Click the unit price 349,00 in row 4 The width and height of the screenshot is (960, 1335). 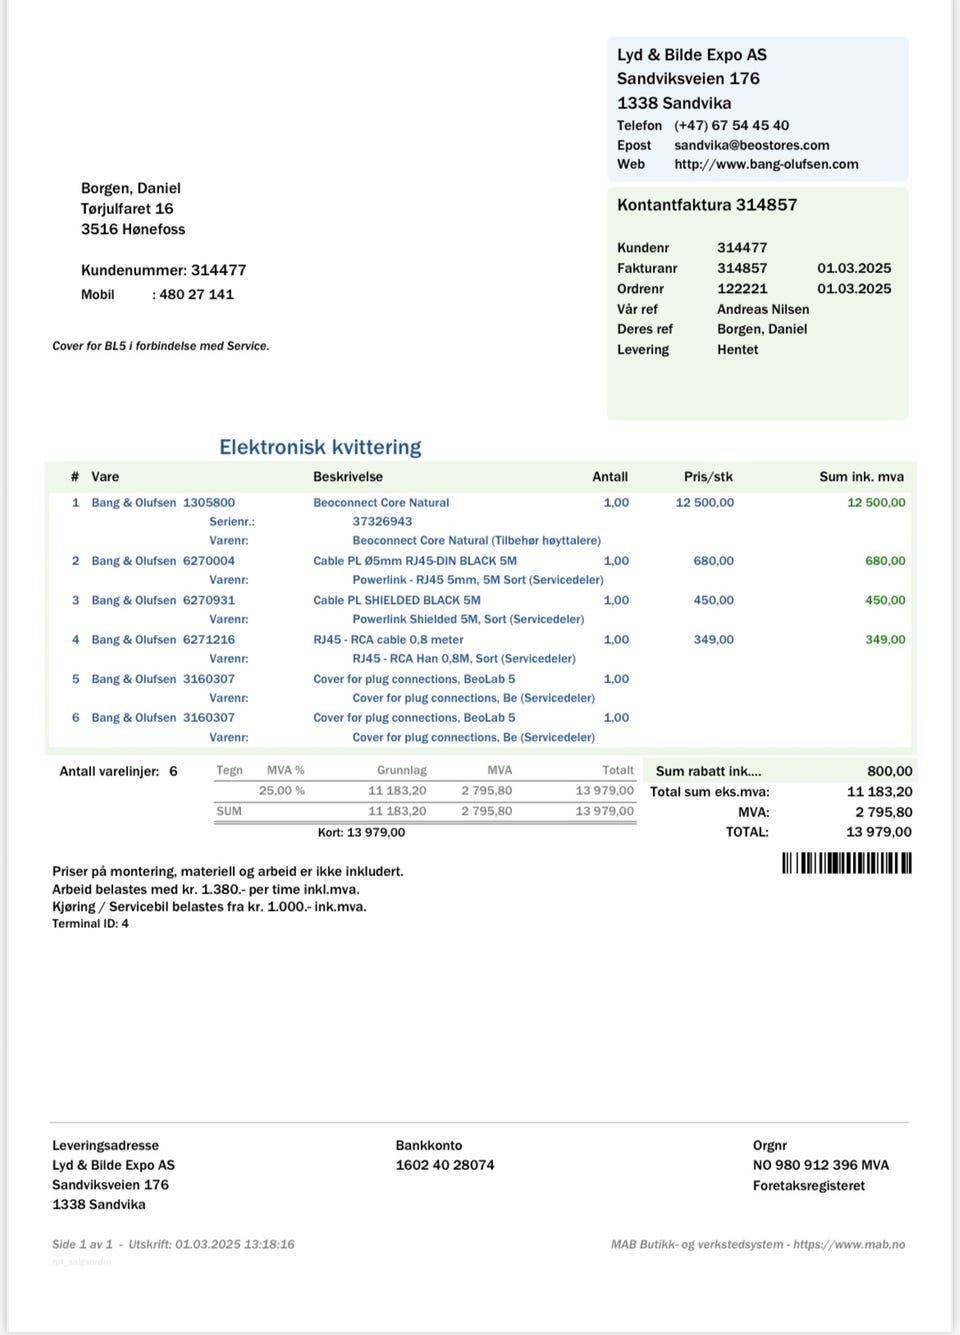click(713, 639)
